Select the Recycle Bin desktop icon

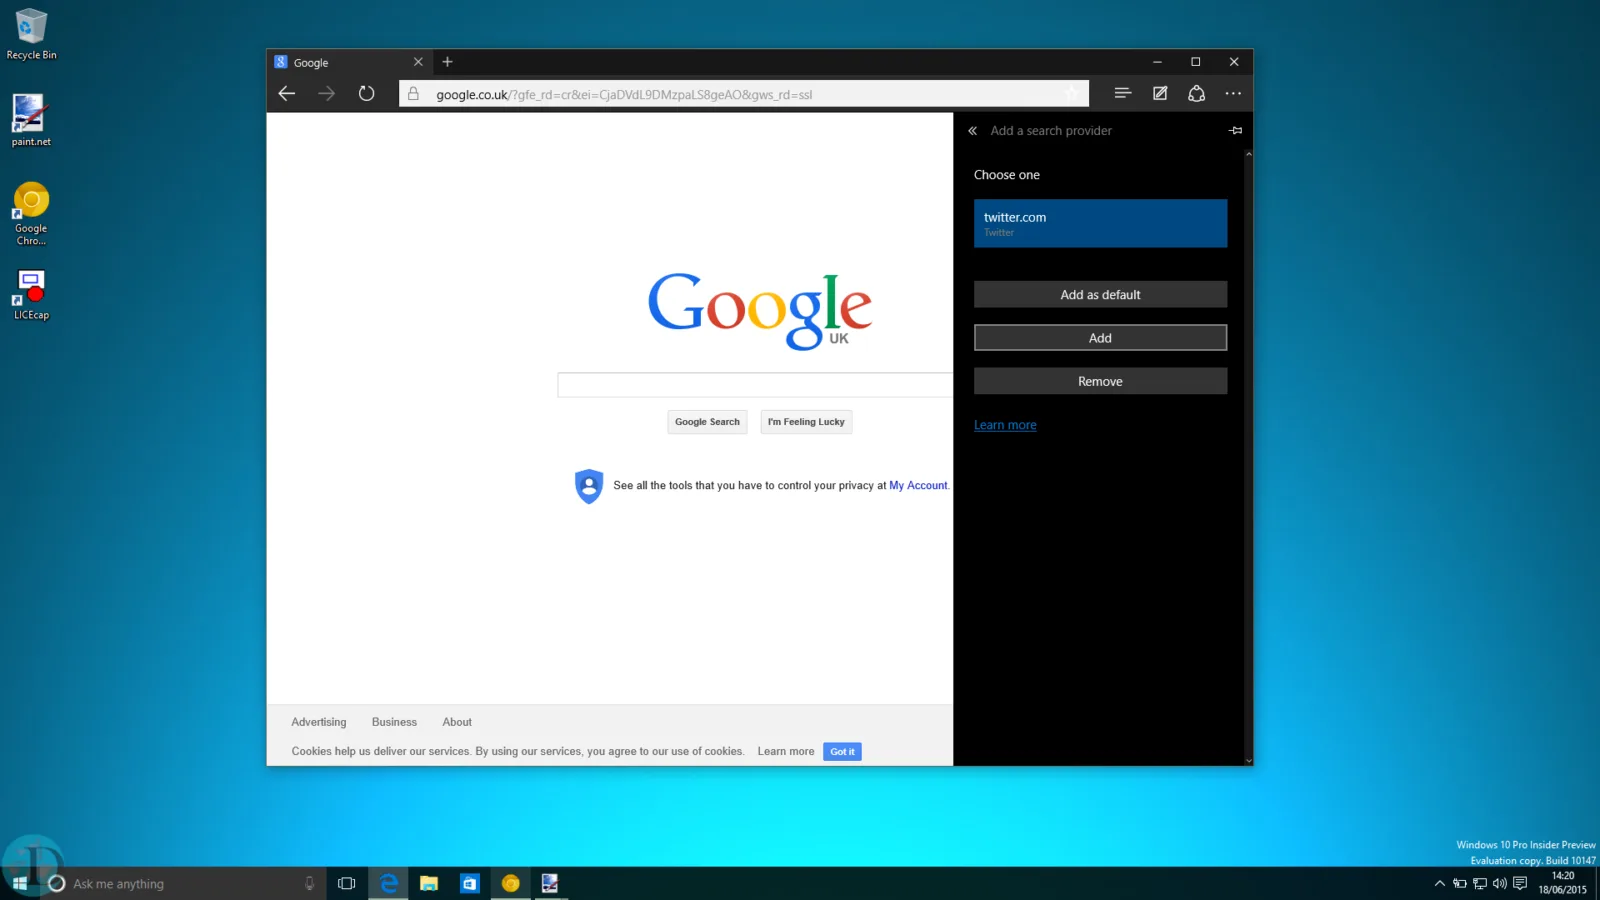31,34
